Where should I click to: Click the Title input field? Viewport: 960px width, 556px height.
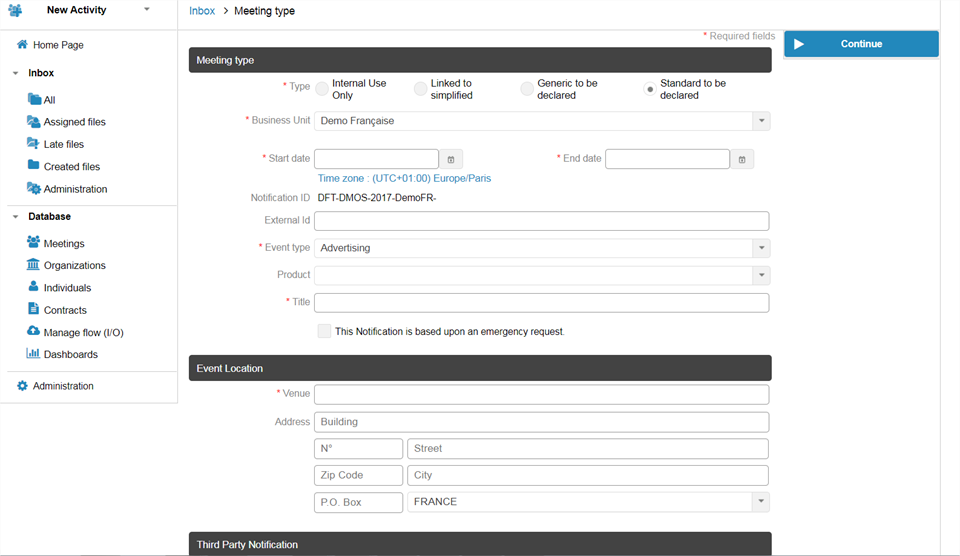[541, 302]
